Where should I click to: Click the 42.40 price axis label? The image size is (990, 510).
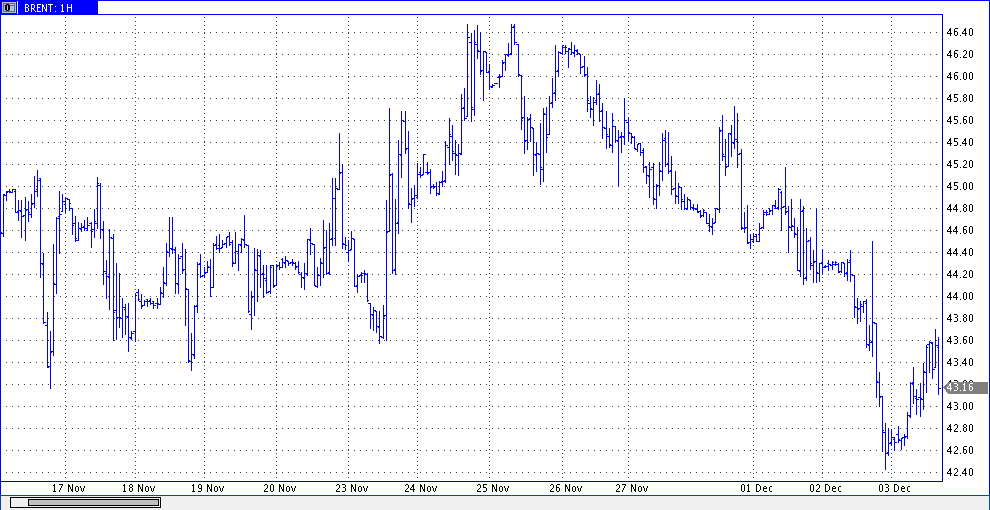click(958, 472)
